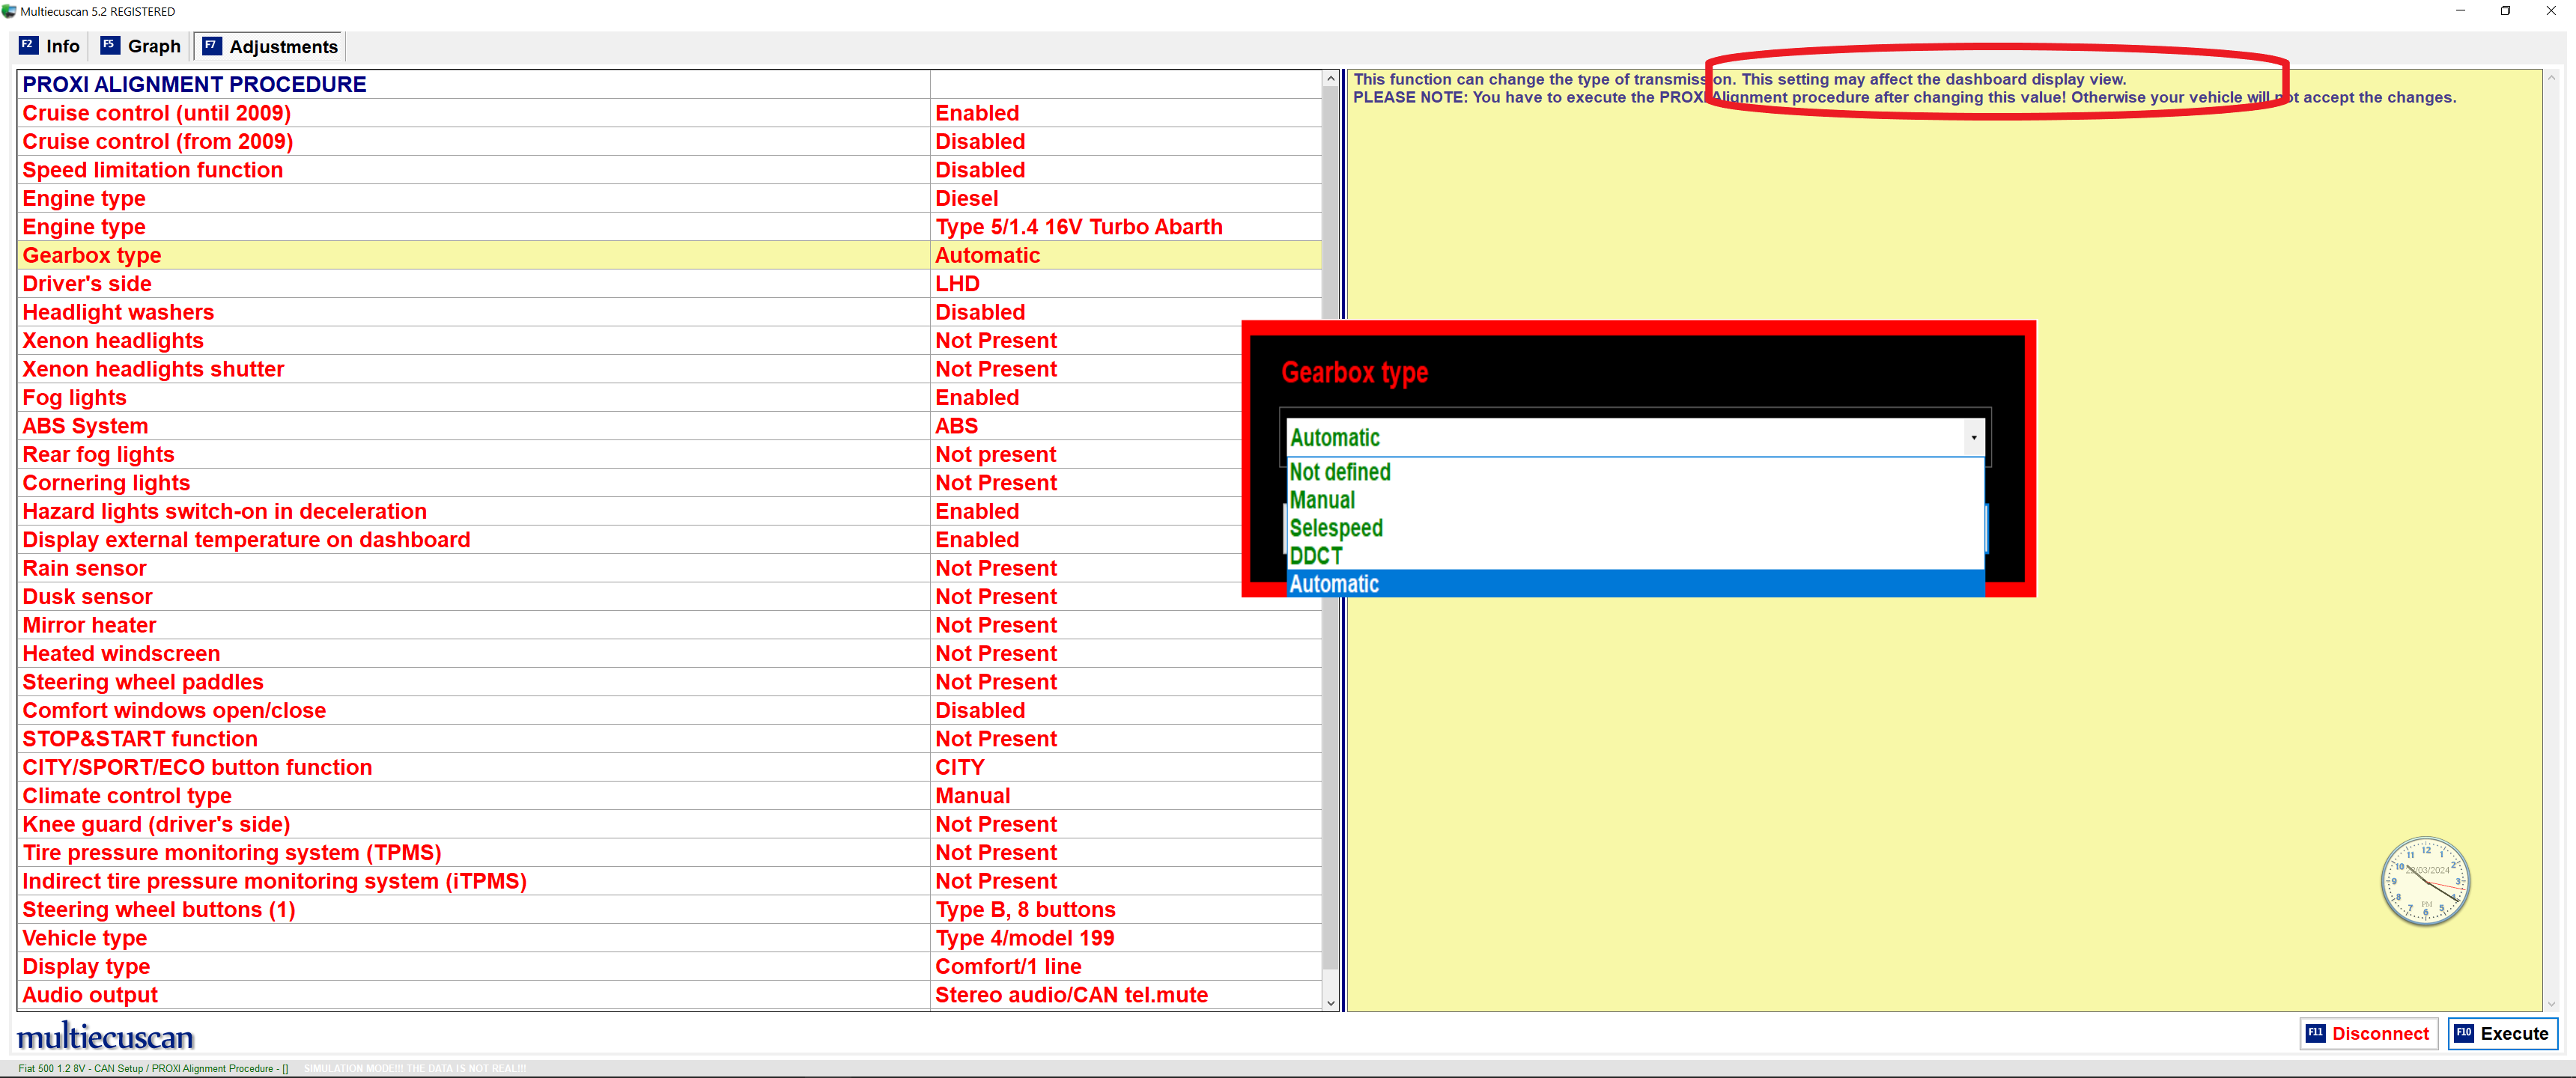Image resolution: width=2576 pixels, height=1078 pixels.
Task: Select 'Hazard lights switch-on in deceleration' row
Action: [669, 511]
